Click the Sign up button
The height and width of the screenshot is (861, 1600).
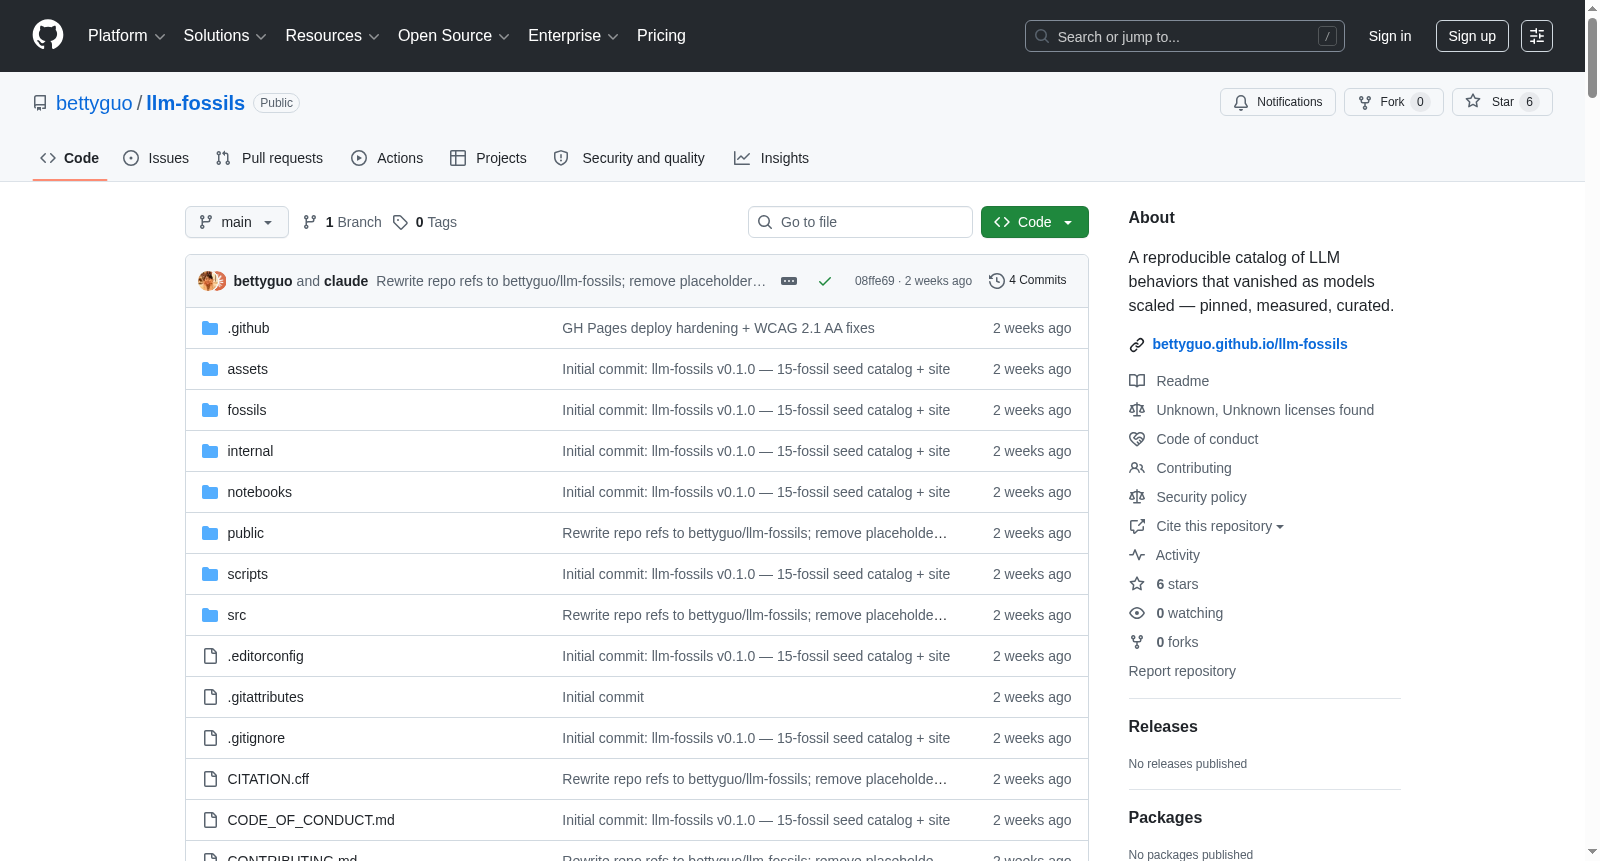click(x=1472, y=36)
